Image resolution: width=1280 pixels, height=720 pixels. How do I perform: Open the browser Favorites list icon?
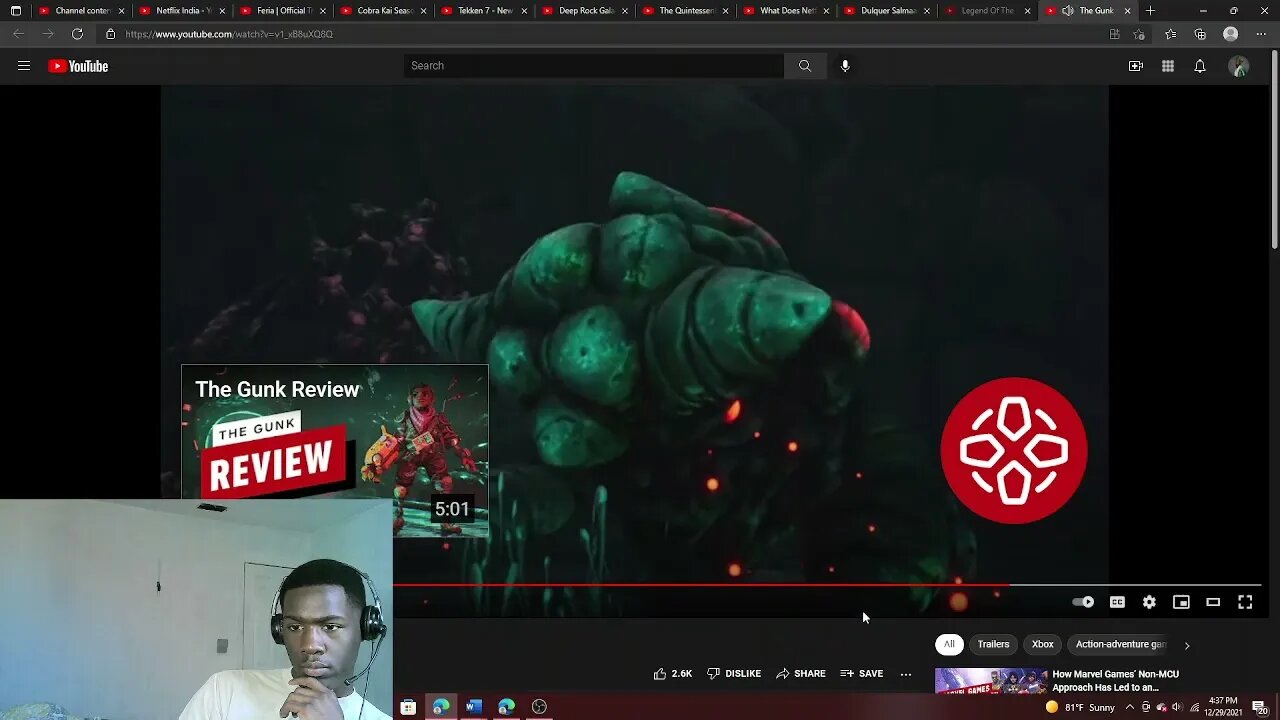[1171, 34]
